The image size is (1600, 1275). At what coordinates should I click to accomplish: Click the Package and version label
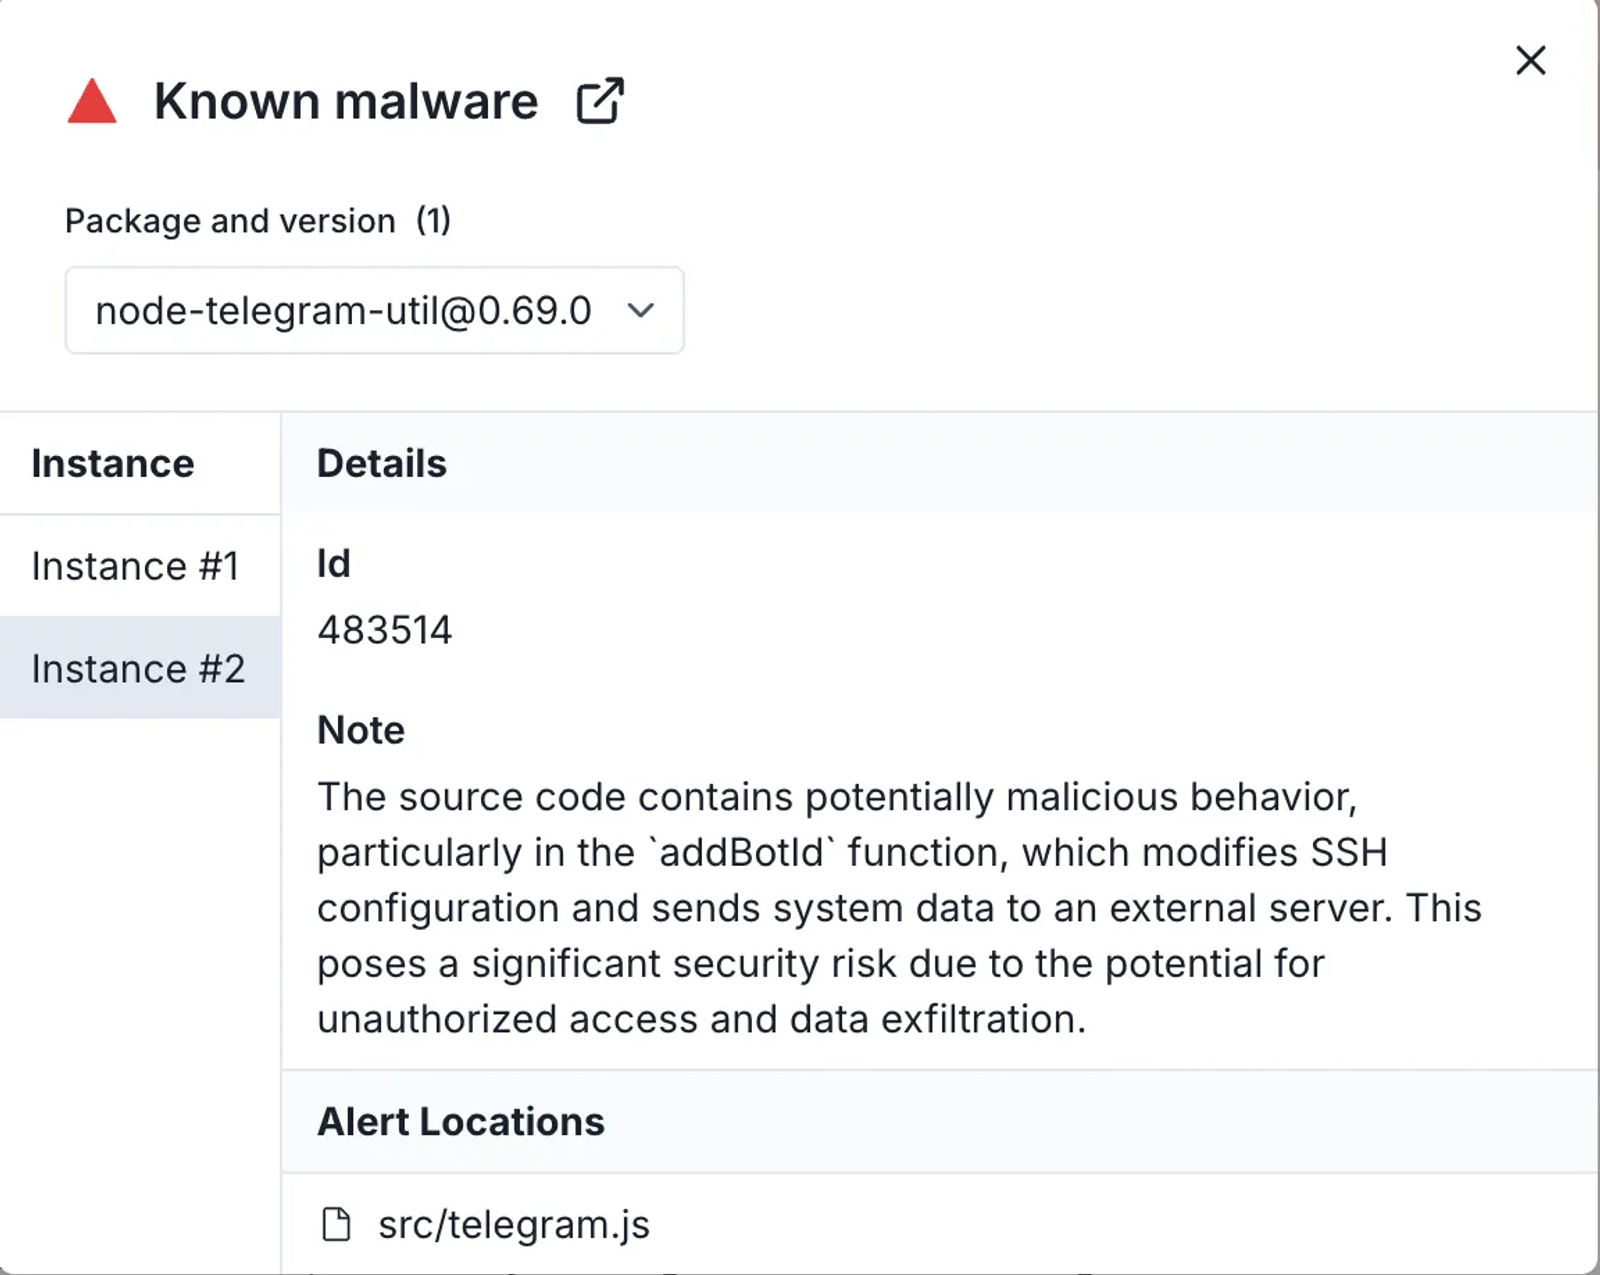[230, 221]
